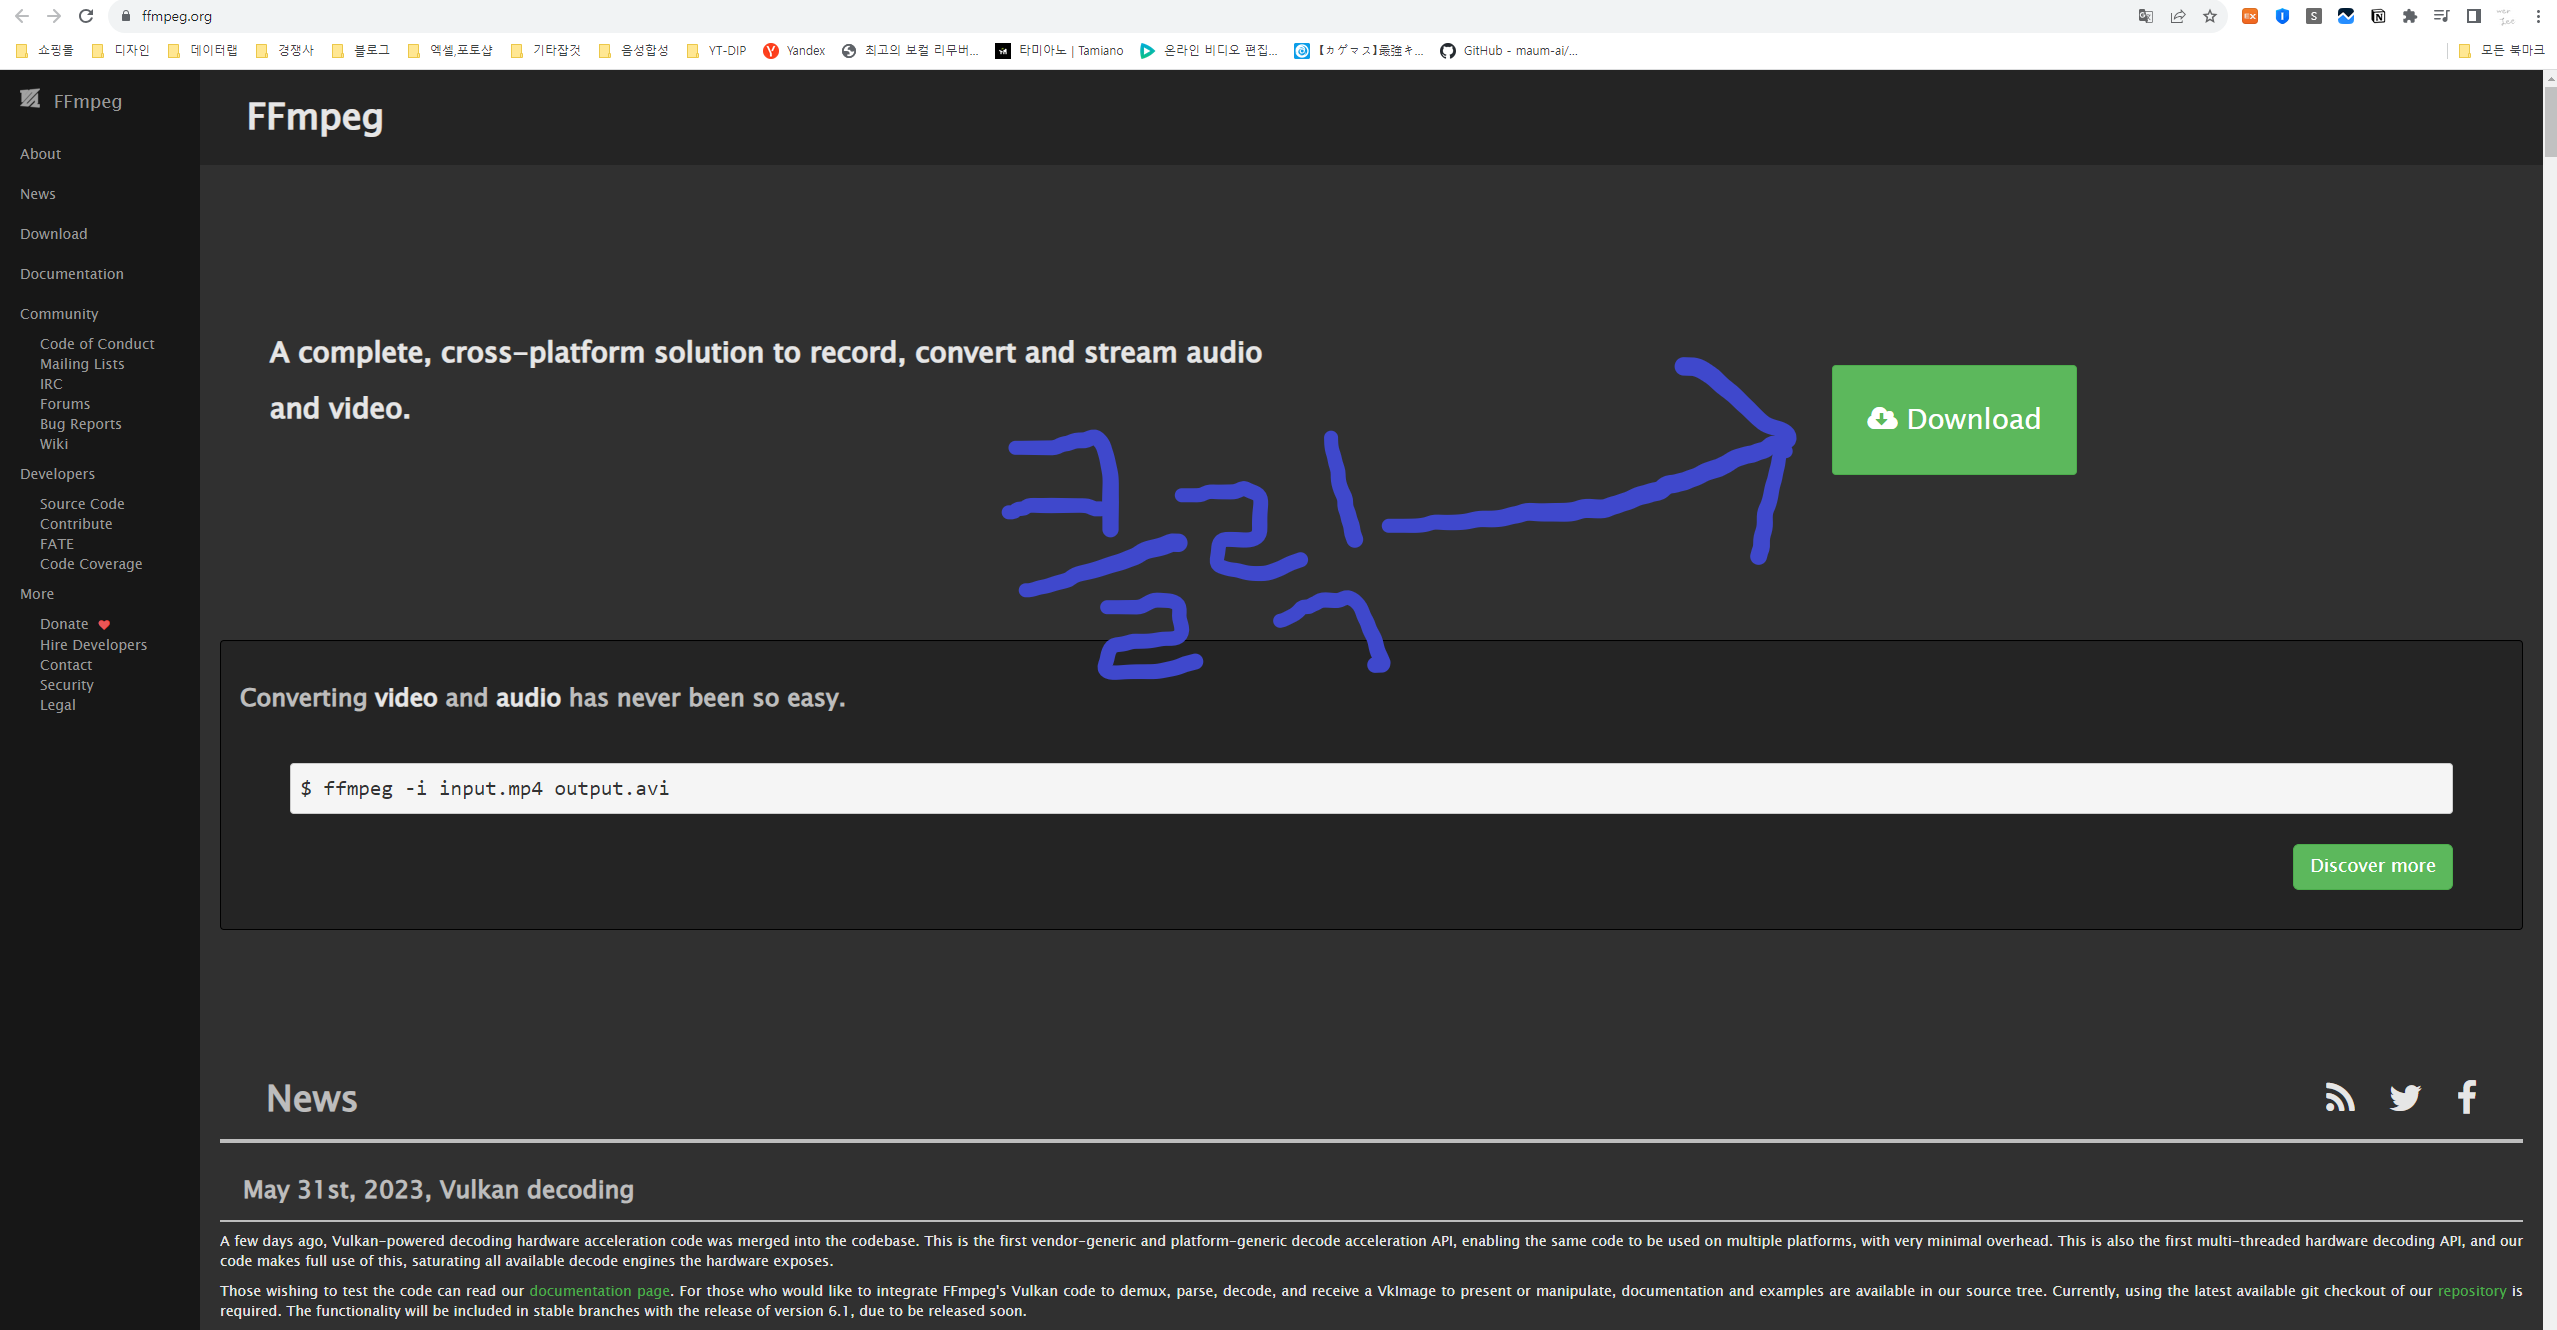
Task: Click the browser back arrow
Action: coord(22,16)
